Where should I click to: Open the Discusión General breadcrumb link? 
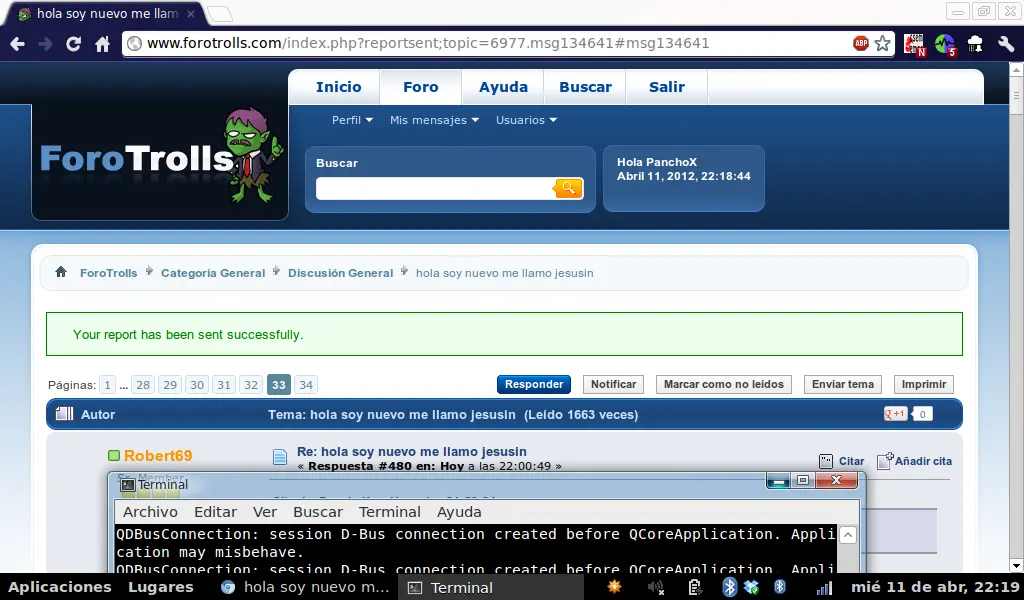(340, 273)
